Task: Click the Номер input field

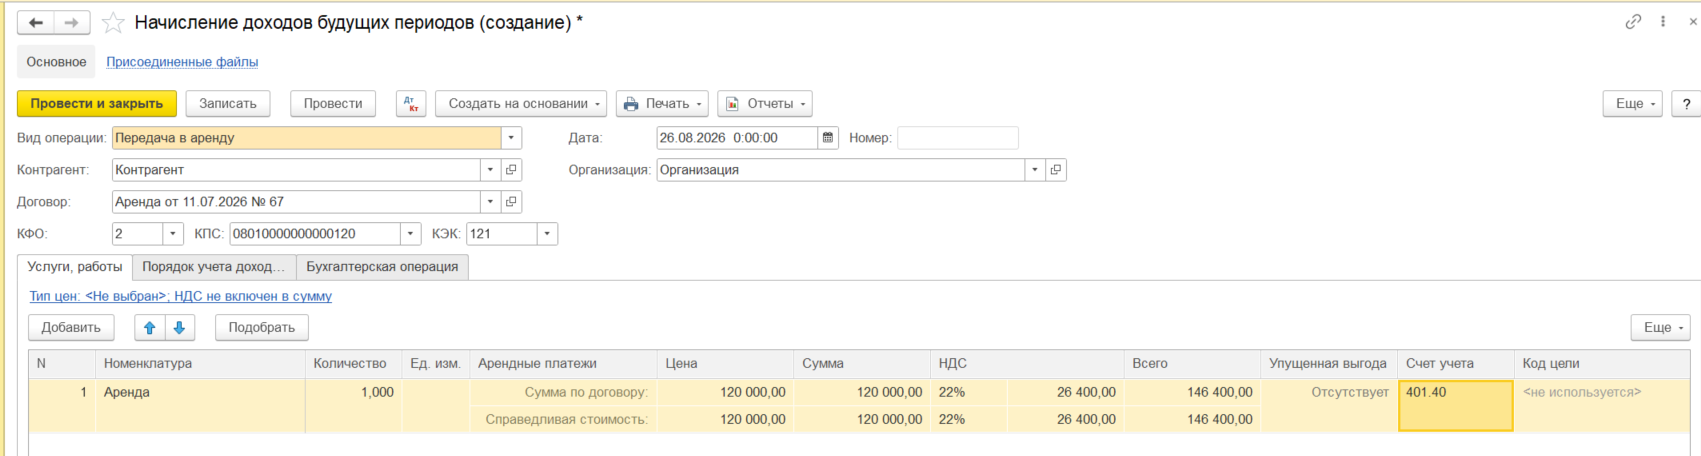Action: pos(958,138)
